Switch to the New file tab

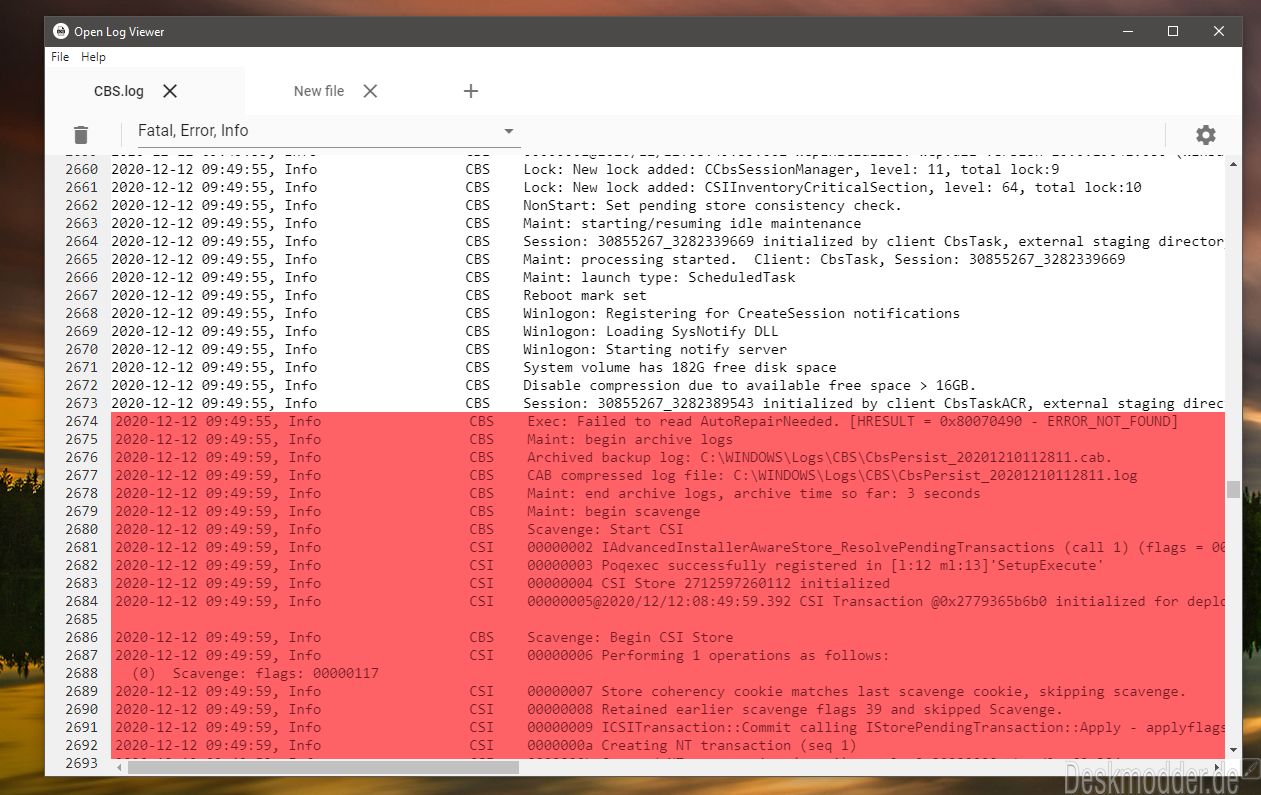[x=319, y=91]
